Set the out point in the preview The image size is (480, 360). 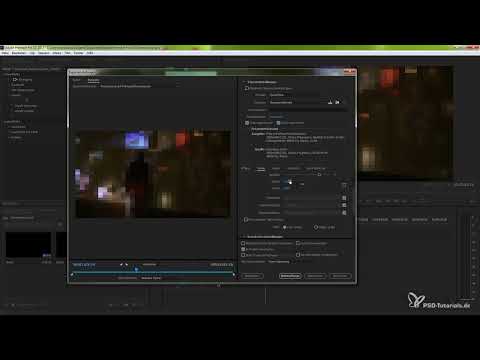pos(127,265)
